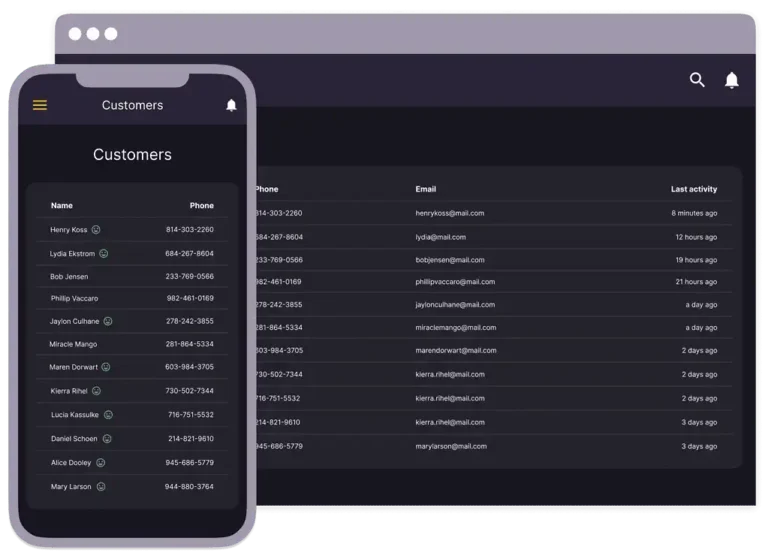This screenshot has height=556, width=768.
Task: Sort the desktop table by Email
Action: click(426, 189)
